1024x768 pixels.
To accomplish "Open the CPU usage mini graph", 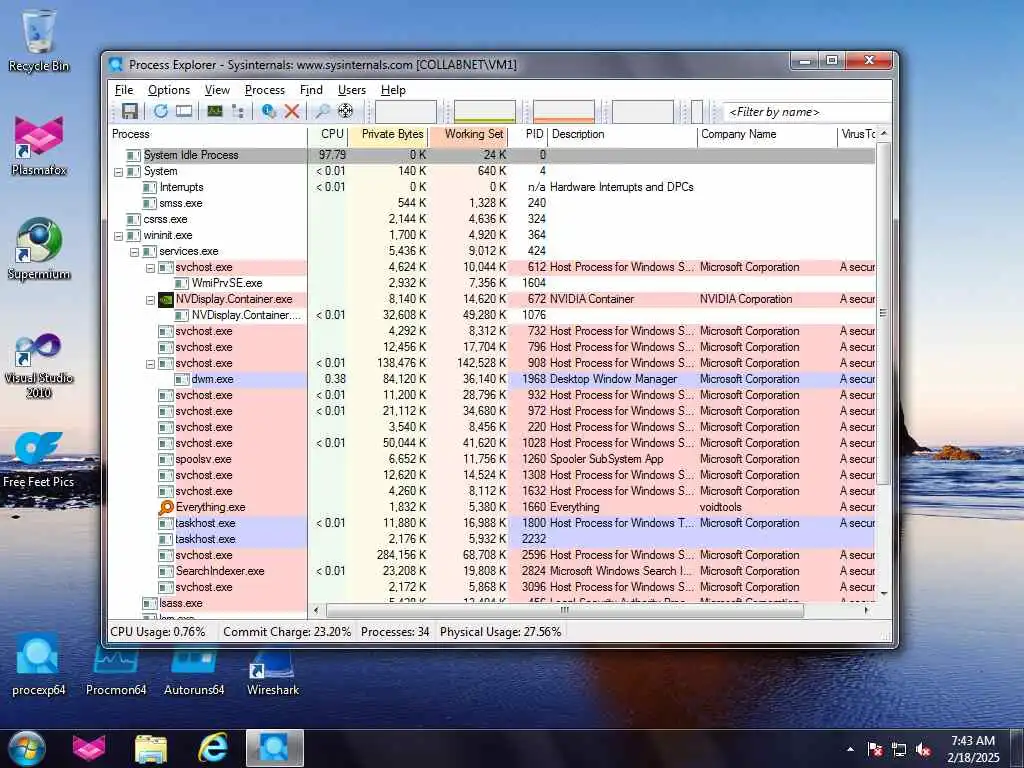I will (406, 112).
